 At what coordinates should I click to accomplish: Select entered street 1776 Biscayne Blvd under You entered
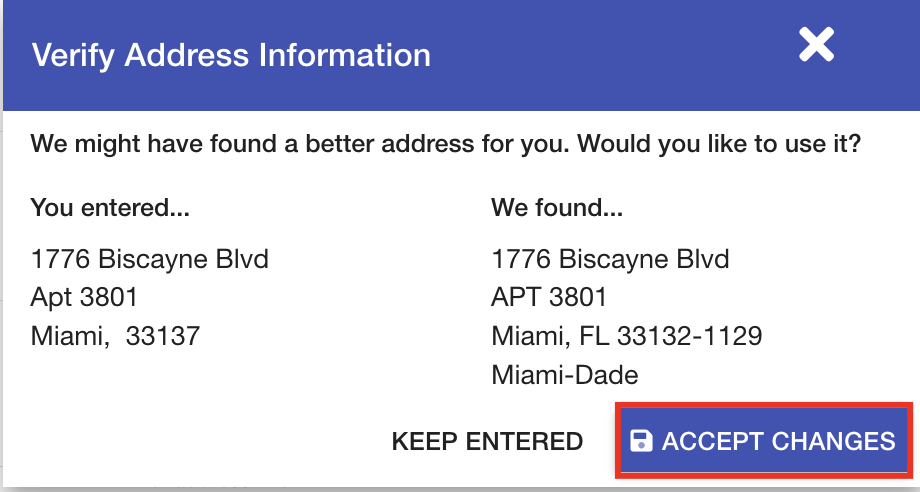pos(150,259)
